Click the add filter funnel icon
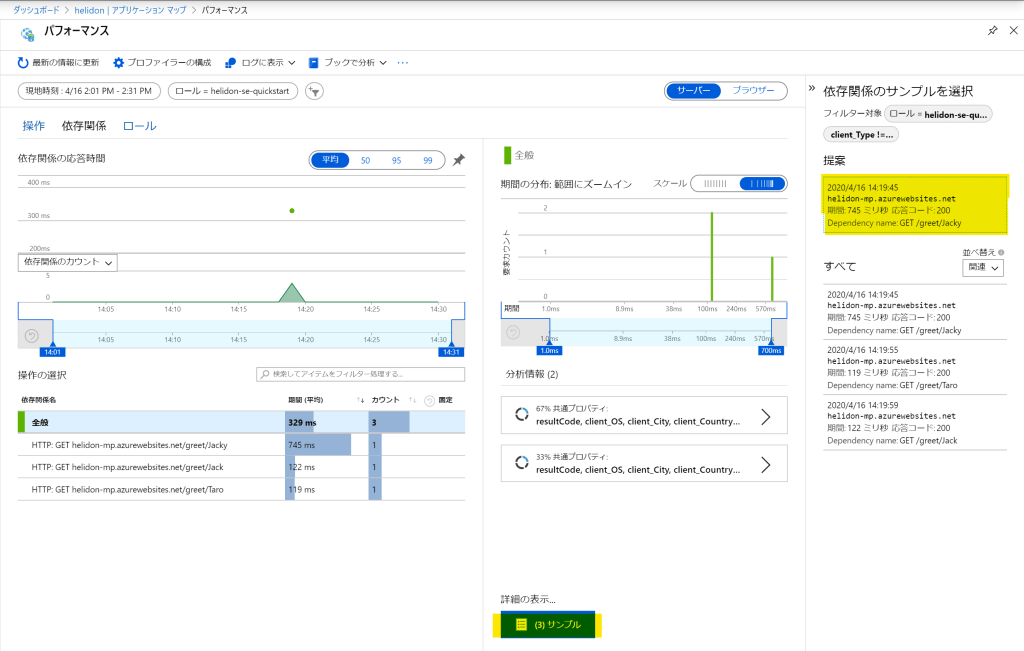 click(315, 91)
